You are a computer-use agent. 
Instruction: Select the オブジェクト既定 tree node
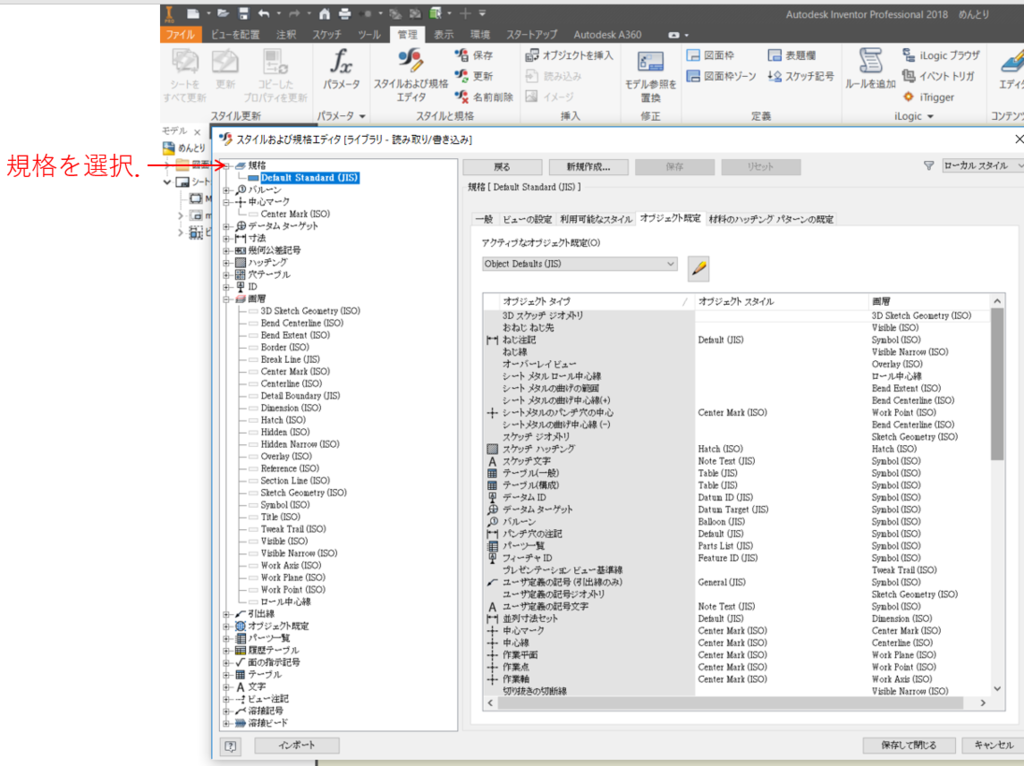tap(278, 626)
